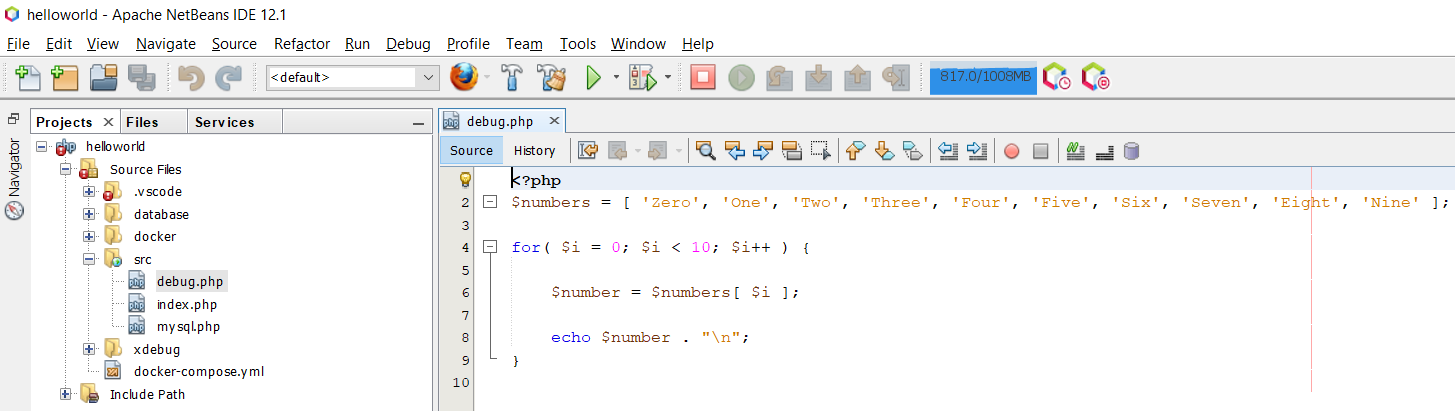The width and height of the screenshot is (1455, 411).
Task: Click the Build Project hammer icon
Action: point(512,77)
